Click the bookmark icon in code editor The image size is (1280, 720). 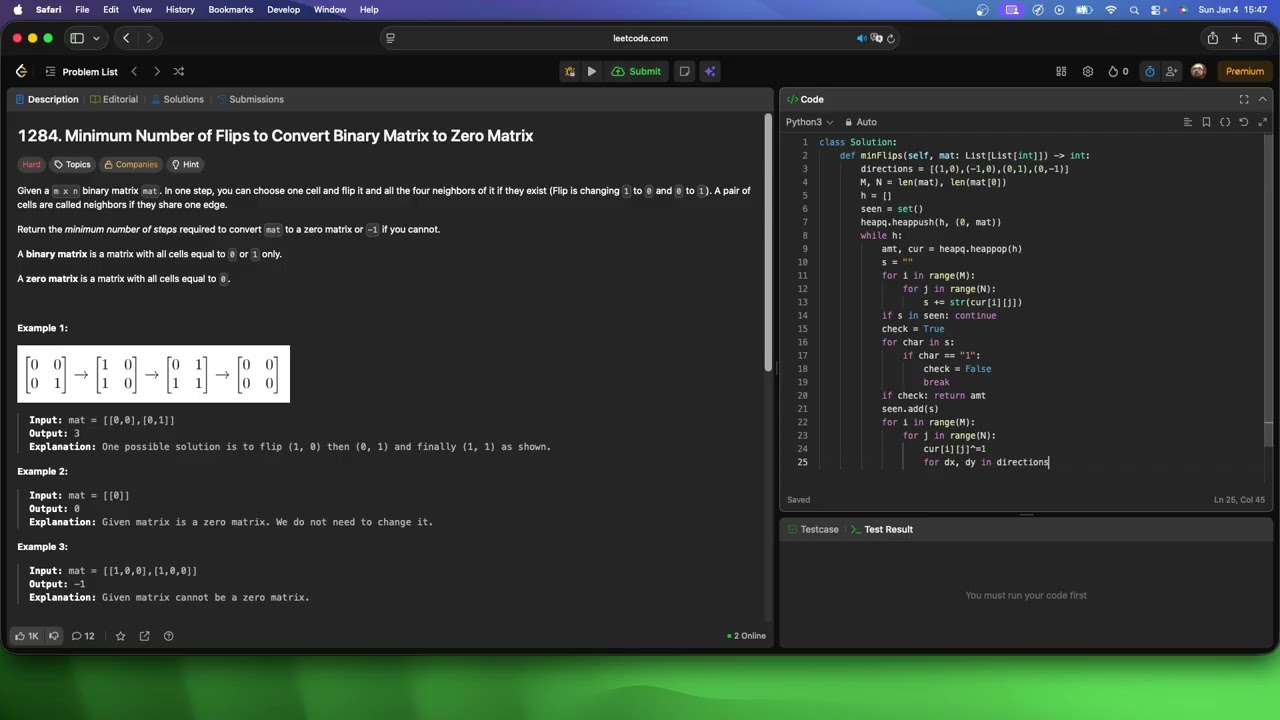click(1206, 122)
